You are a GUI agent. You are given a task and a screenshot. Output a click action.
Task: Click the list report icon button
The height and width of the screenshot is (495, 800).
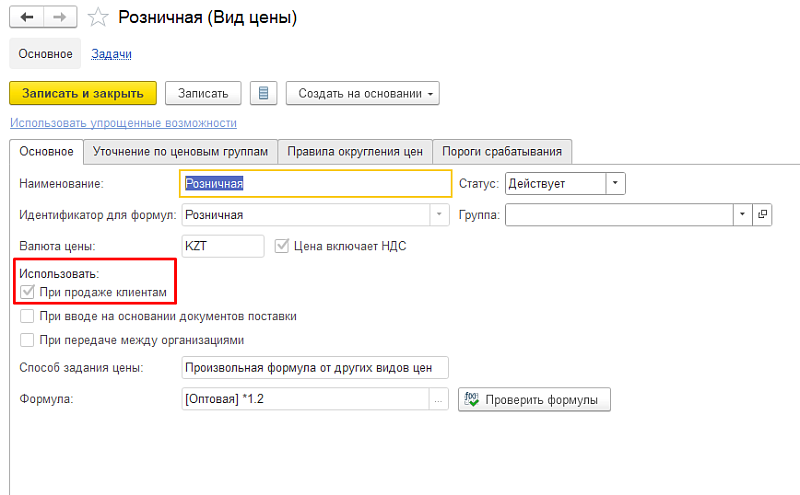click(x=264, y=93)
